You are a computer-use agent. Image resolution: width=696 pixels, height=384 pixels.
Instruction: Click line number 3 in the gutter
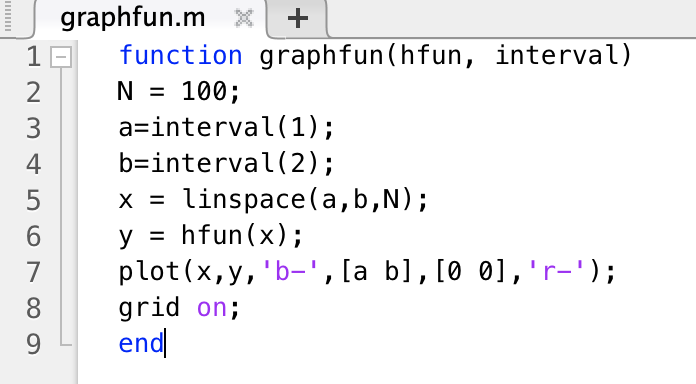click(x=33, y=128)
